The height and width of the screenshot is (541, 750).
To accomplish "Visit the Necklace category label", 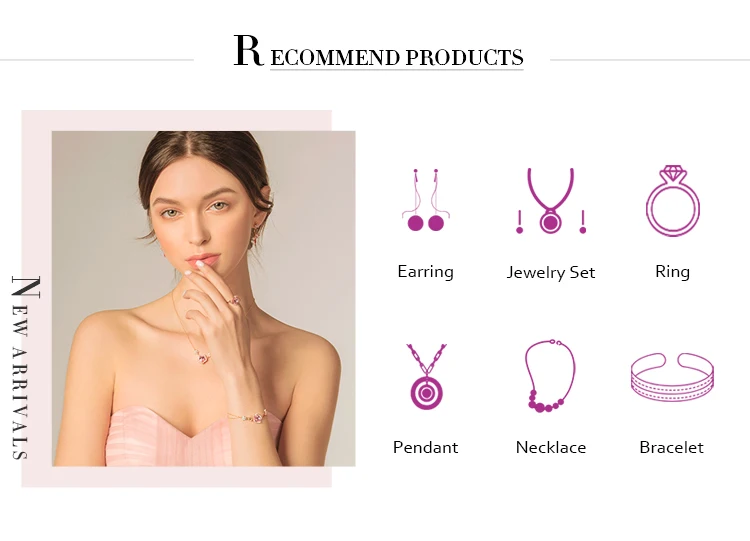I will click(551, 447).
